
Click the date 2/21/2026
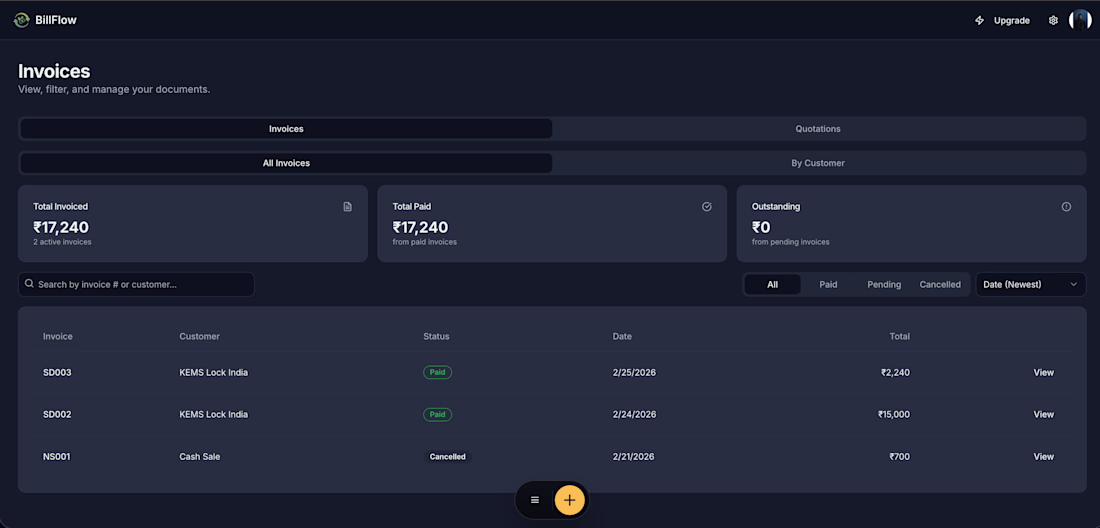(633, 456)
